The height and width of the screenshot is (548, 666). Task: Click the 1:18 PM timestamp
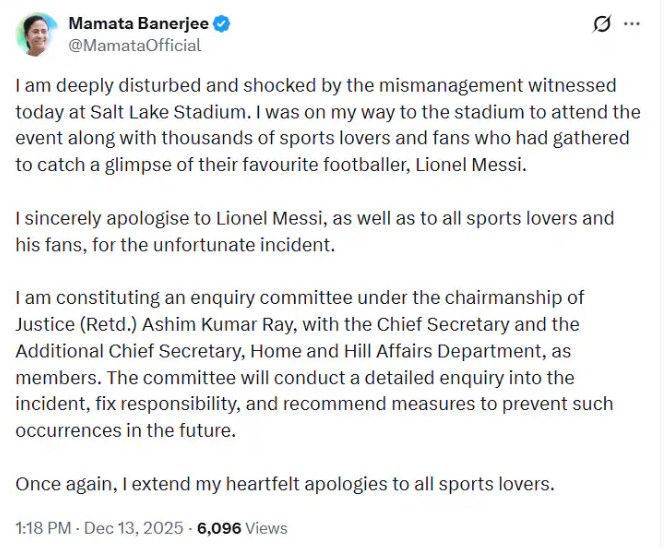41,527
